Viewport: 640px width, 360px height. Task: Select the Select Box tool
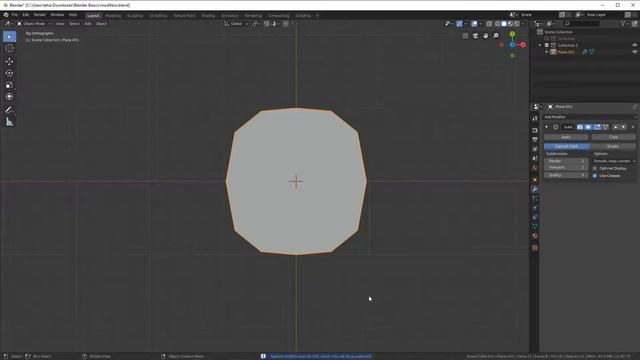coord(9,36)
